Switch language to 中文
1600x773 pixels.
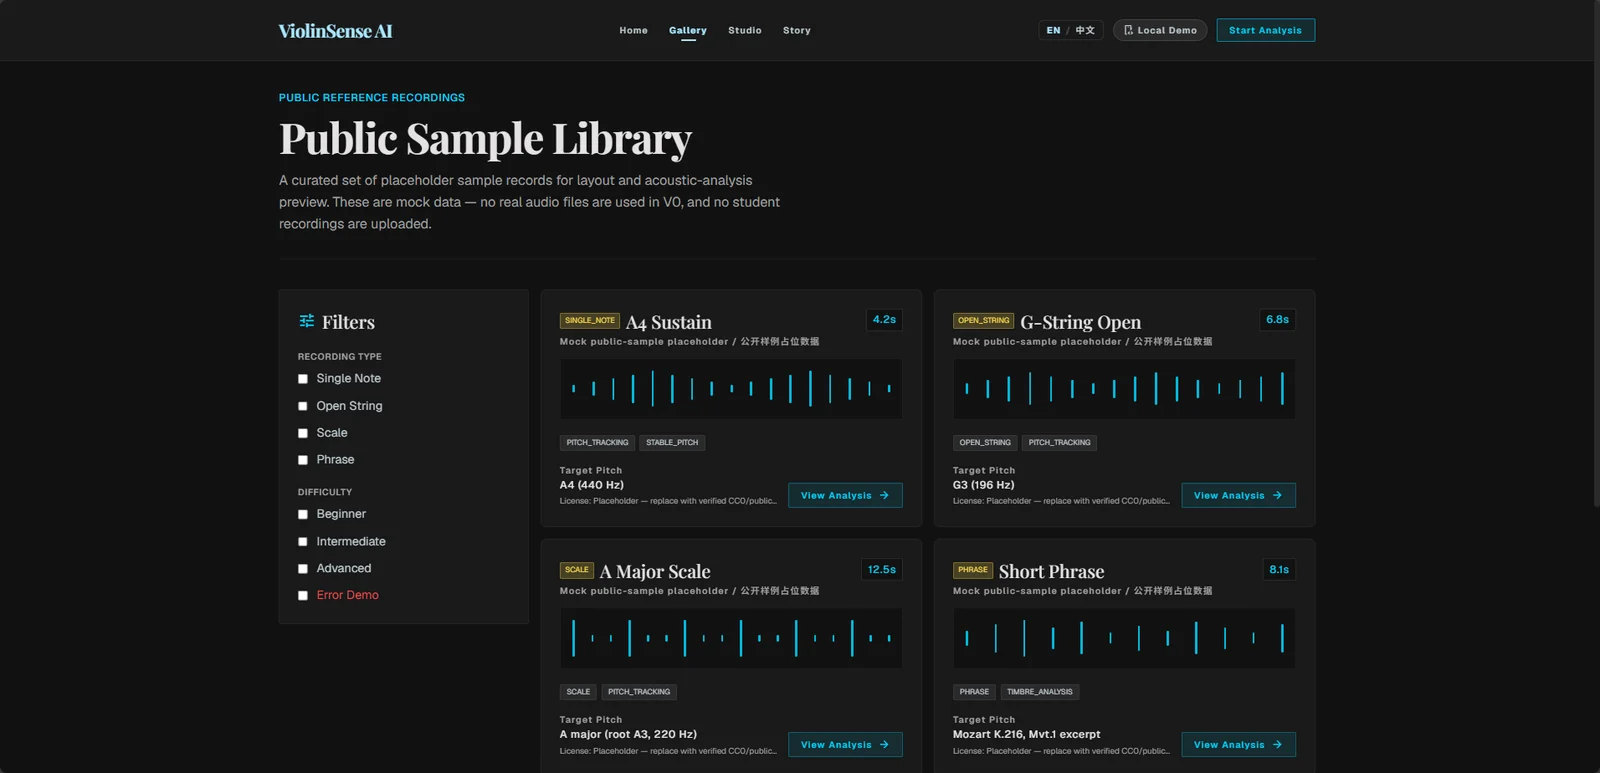tap(1085, 30)
